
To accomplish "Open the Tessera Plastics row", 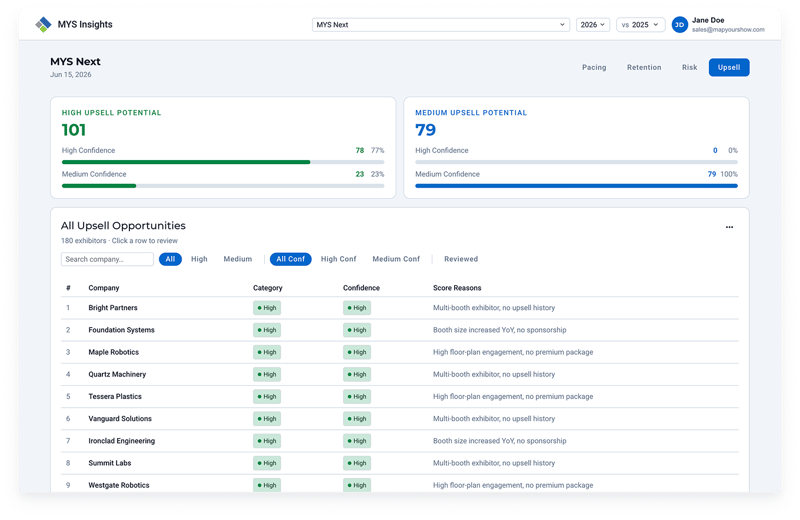I will coord(399,397).
